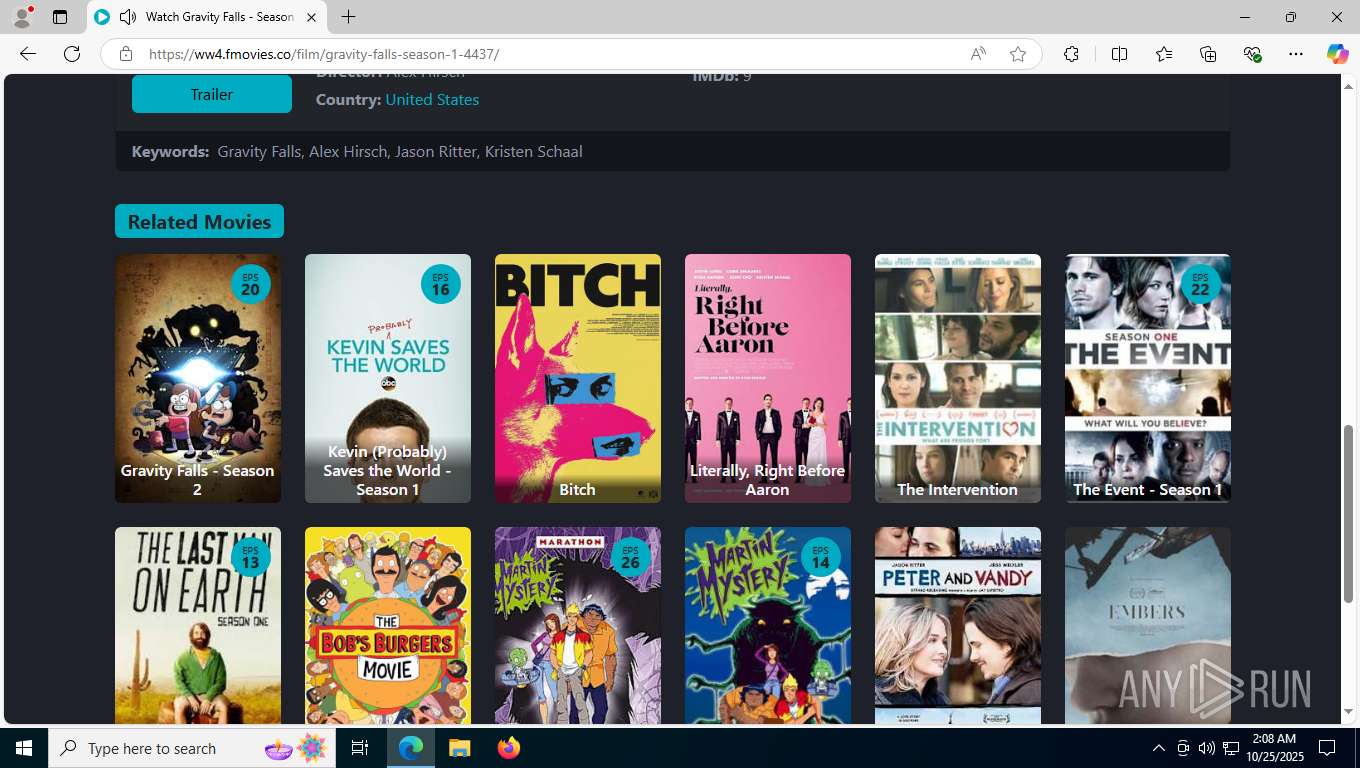The width and height of the screenshot is (1360, 768).
Task: Open File Explorer from taskbar
Action: pyautogui.click(x=459, y=748)
